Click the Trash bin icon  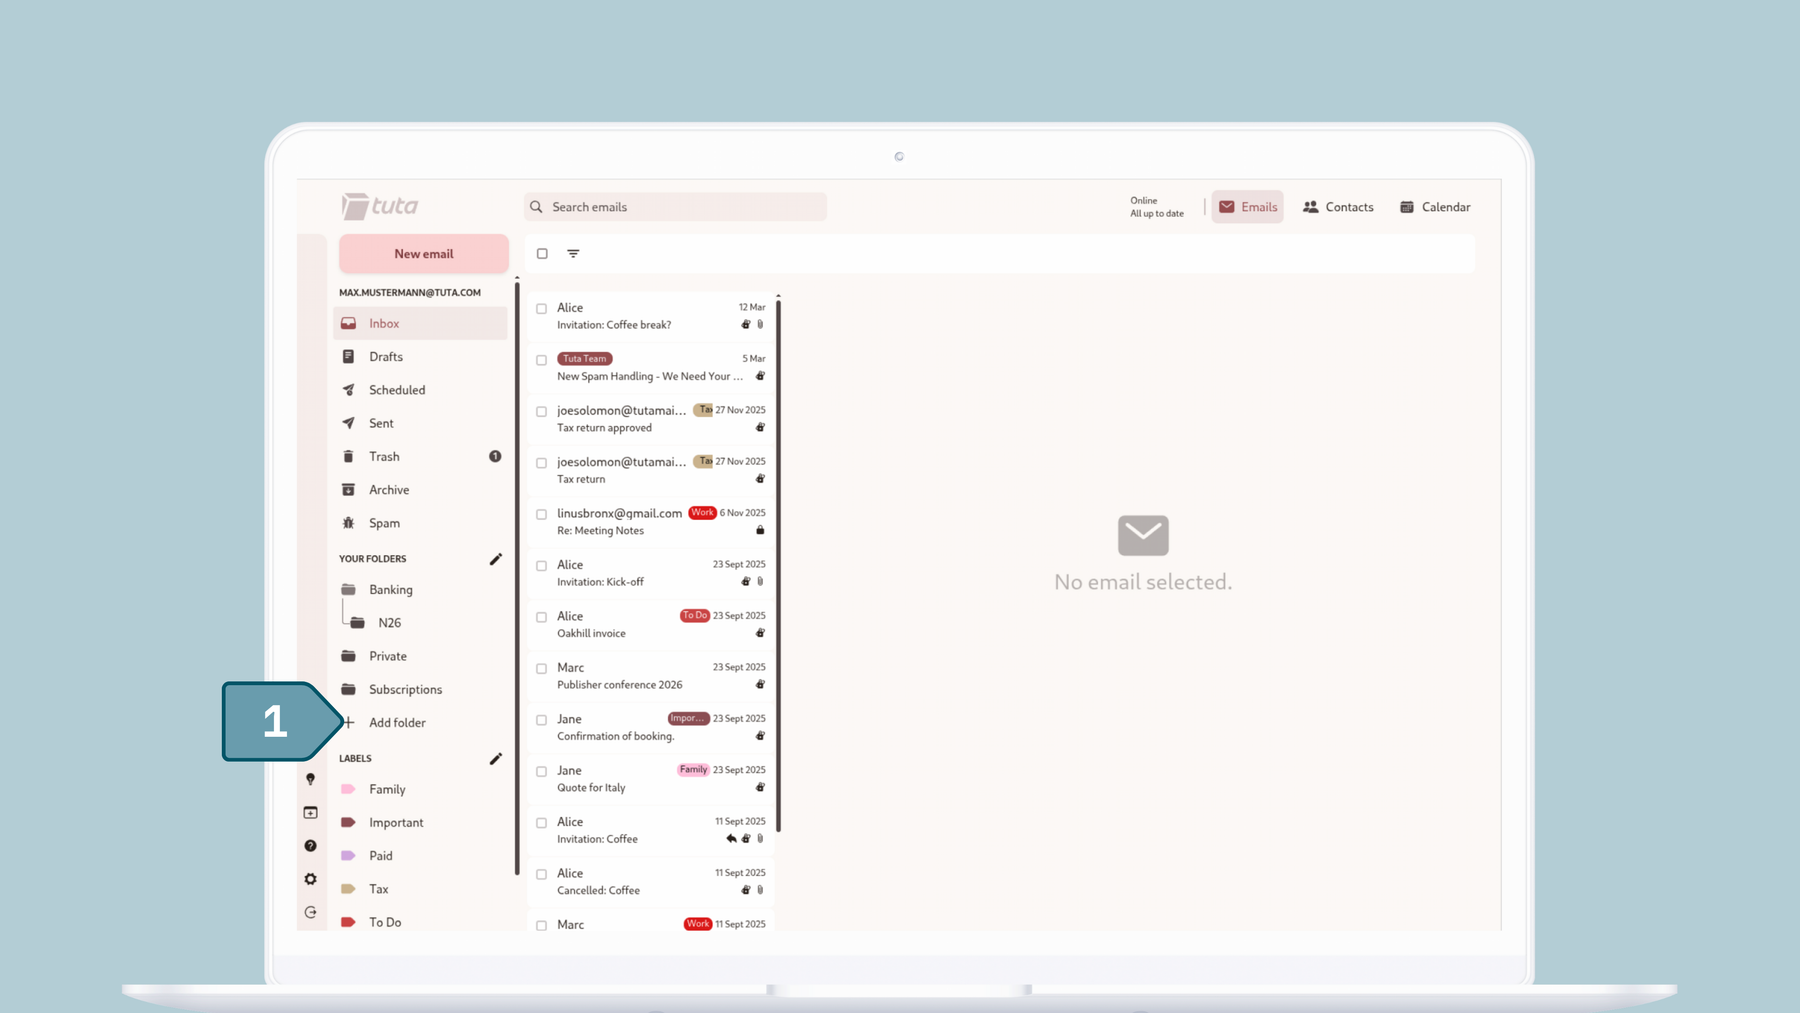tap(348, 457)
